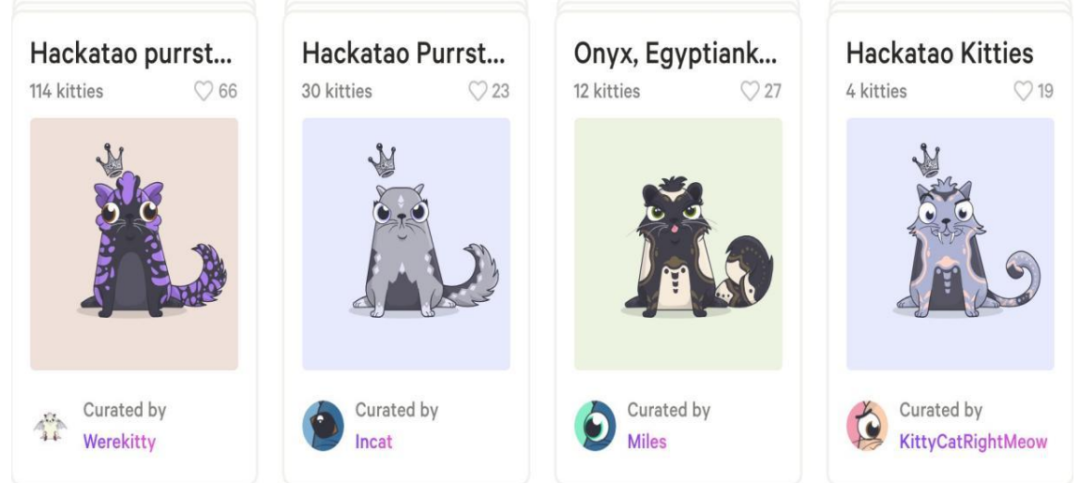Open the purple spotted crowned kitty image
The image size is (1080, 483).
pyautogui.click(x=134, y=244)
